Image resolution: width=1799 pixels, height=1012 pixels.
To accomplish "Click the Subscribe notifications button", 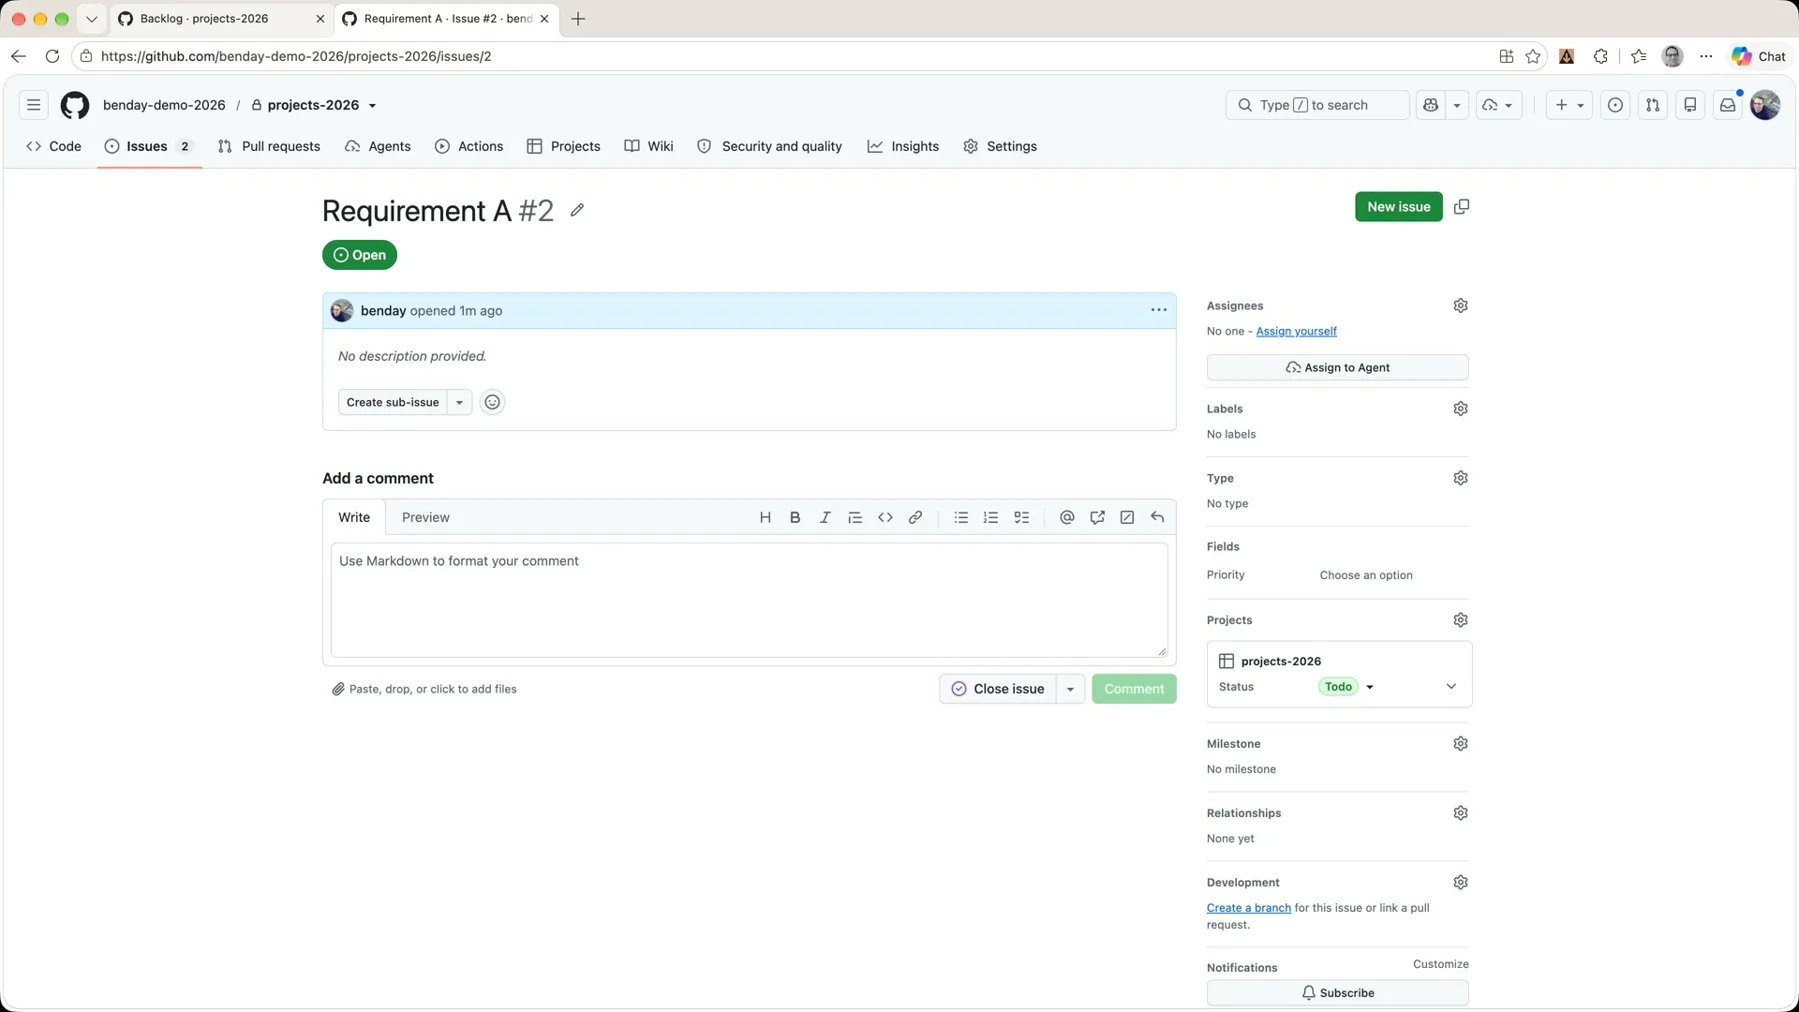I will (1337, 993).
